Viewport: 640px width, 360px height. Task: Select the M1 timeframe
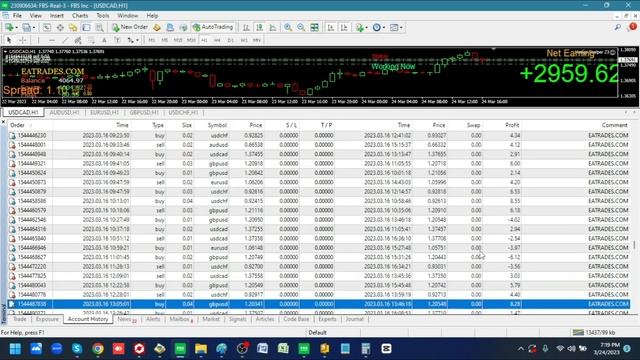point(151,40)
